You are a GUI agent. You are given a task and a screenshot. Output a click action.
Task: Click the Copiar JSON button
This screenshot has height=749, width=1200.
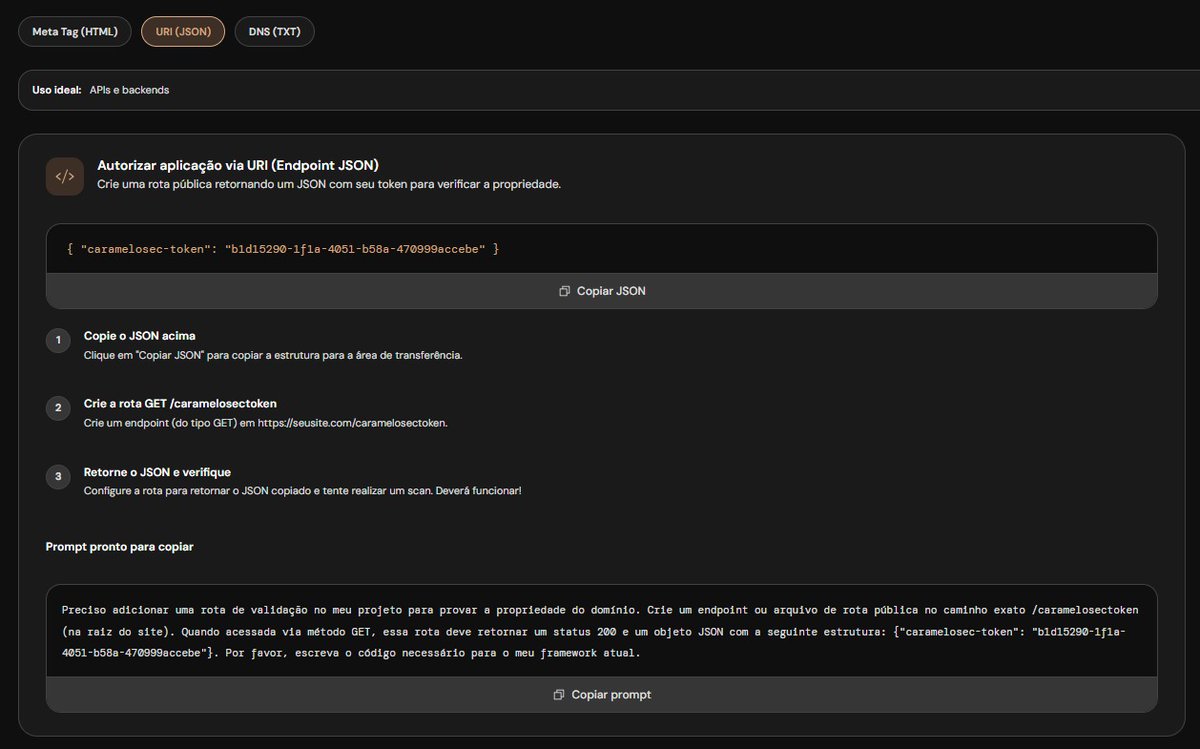point(602,291)
